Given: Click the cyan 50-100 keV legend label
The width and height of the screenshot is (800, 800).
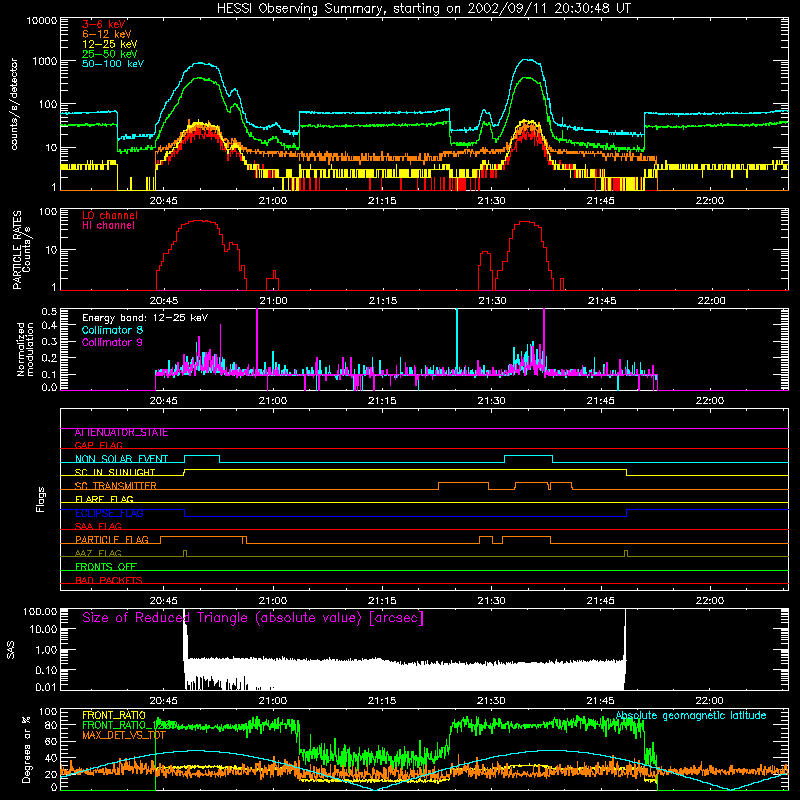Looking at the screenshot, I should point(113,64).
